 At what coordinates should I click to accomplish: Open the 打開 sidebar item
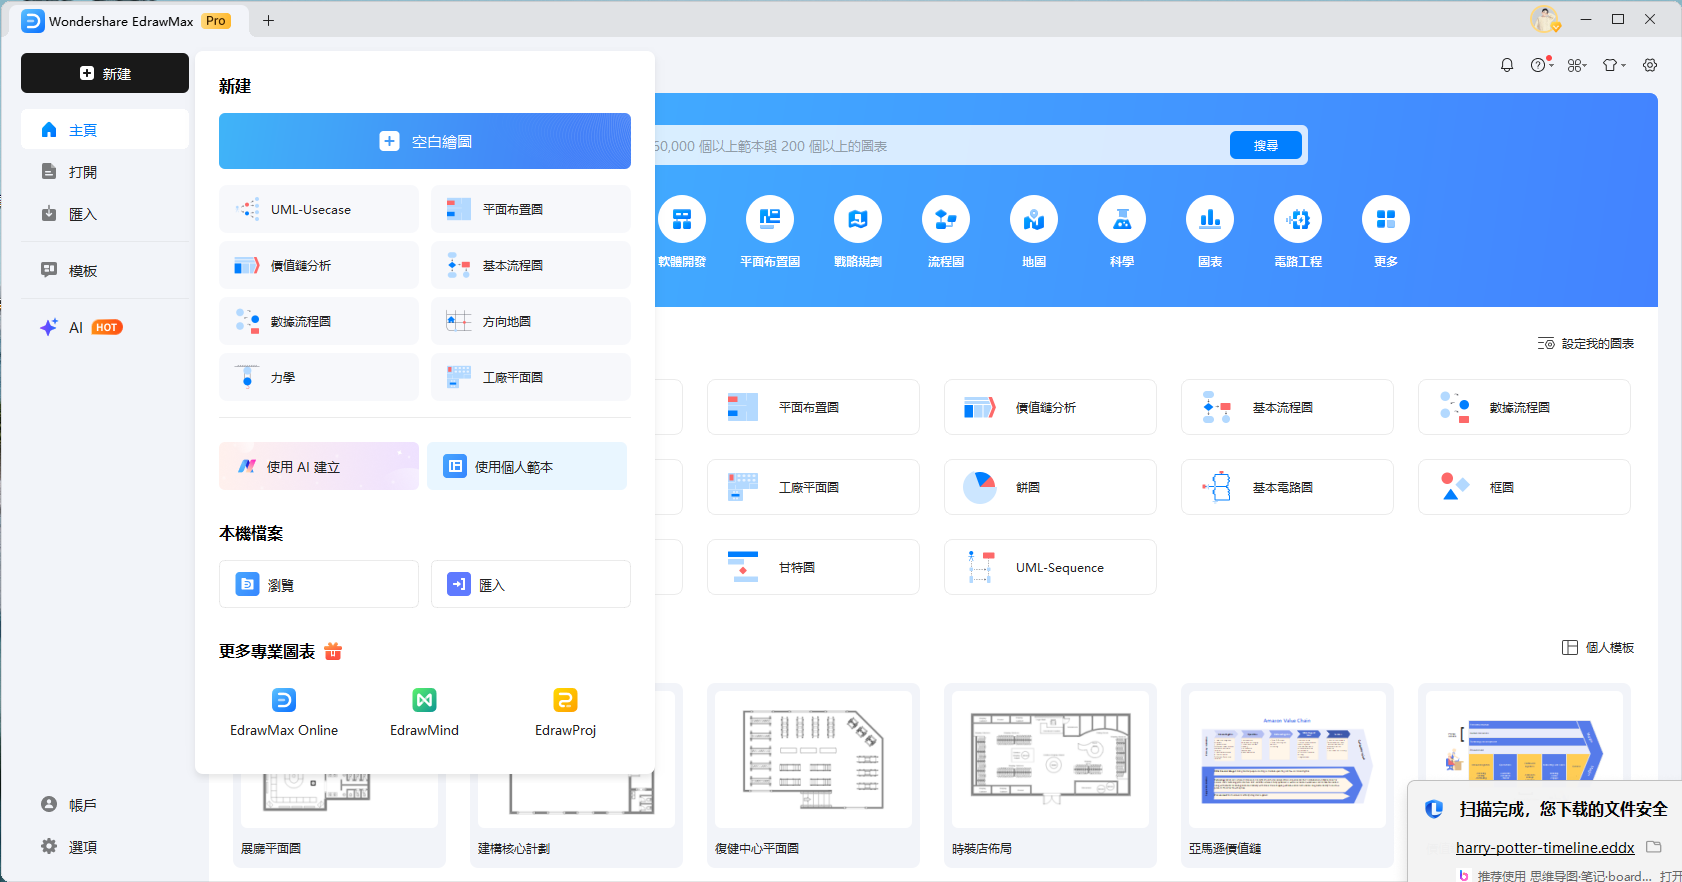click(105, 172)
